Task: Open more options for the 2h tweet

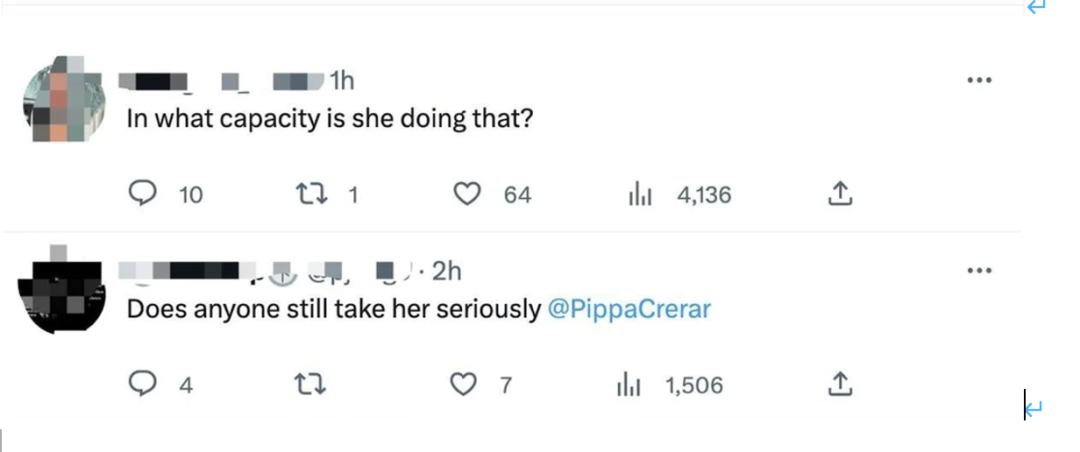Action: point(979,271)
